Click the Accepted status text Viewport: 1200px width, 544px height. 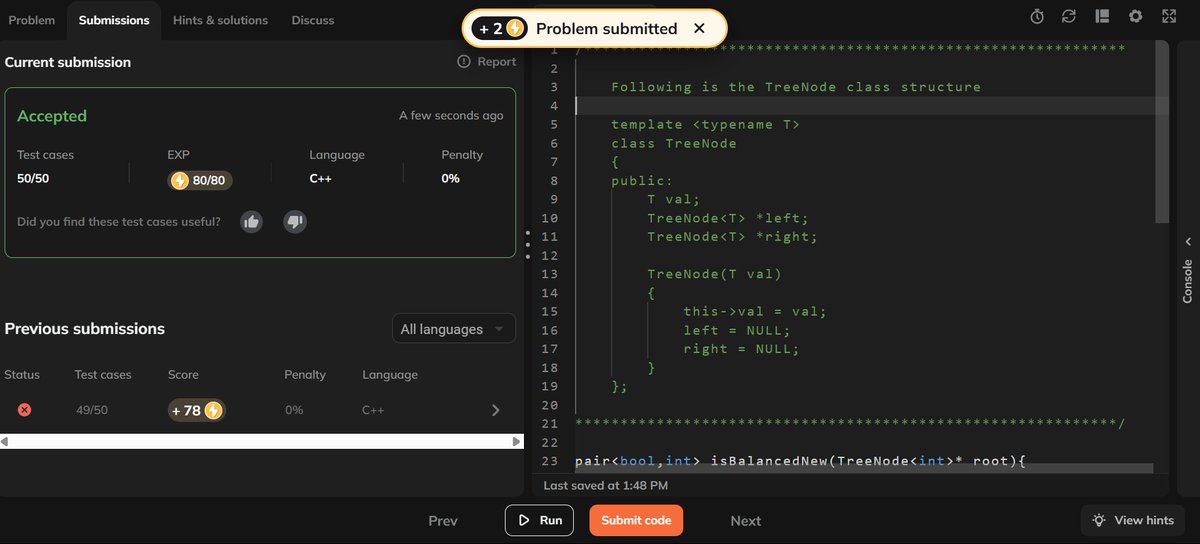(52, 116)
